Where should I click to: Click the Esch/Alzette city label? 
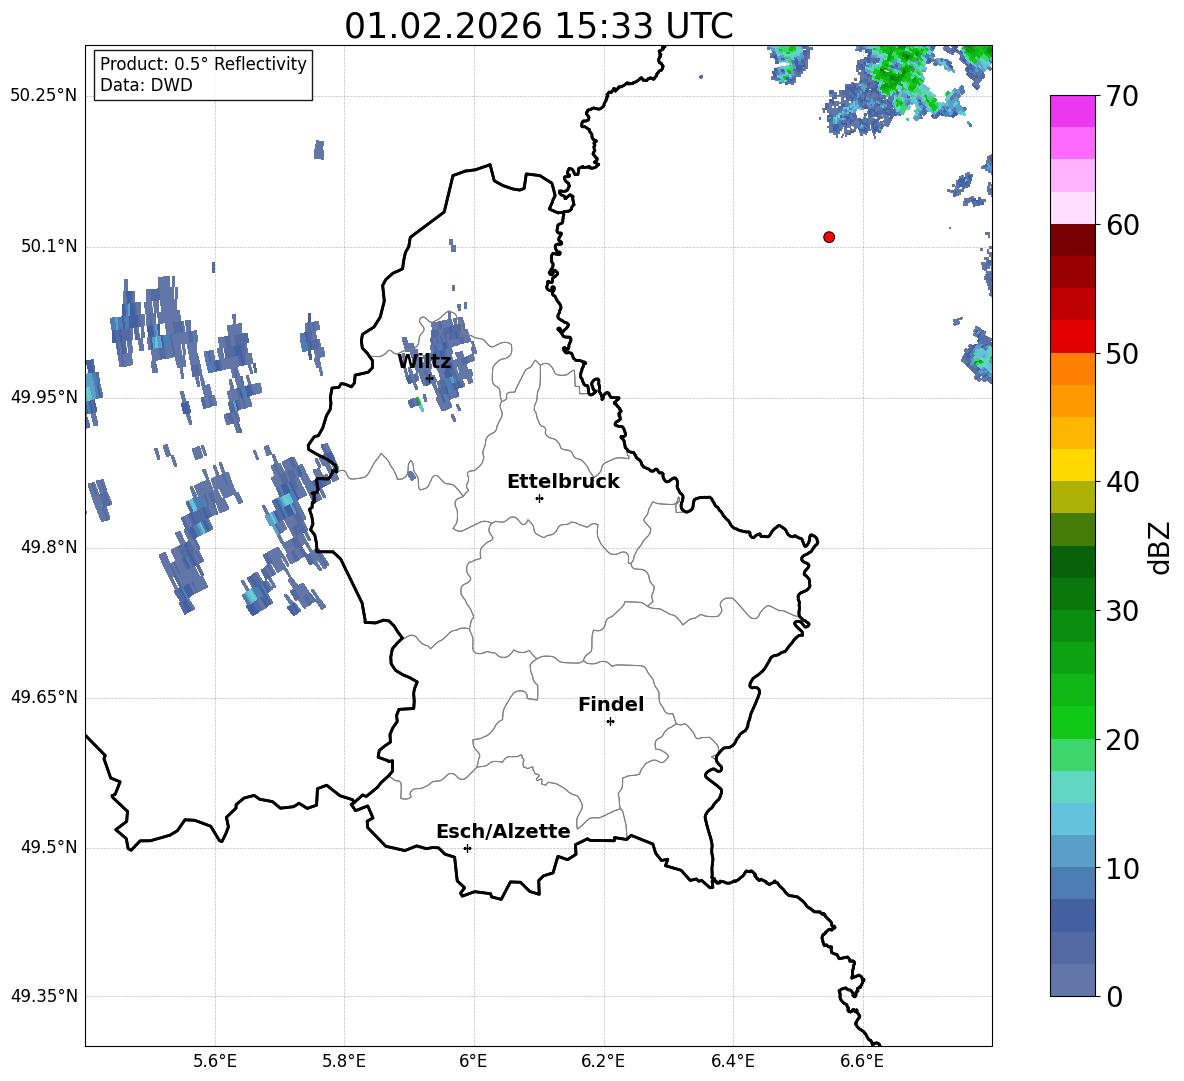[x=503, y=831]
